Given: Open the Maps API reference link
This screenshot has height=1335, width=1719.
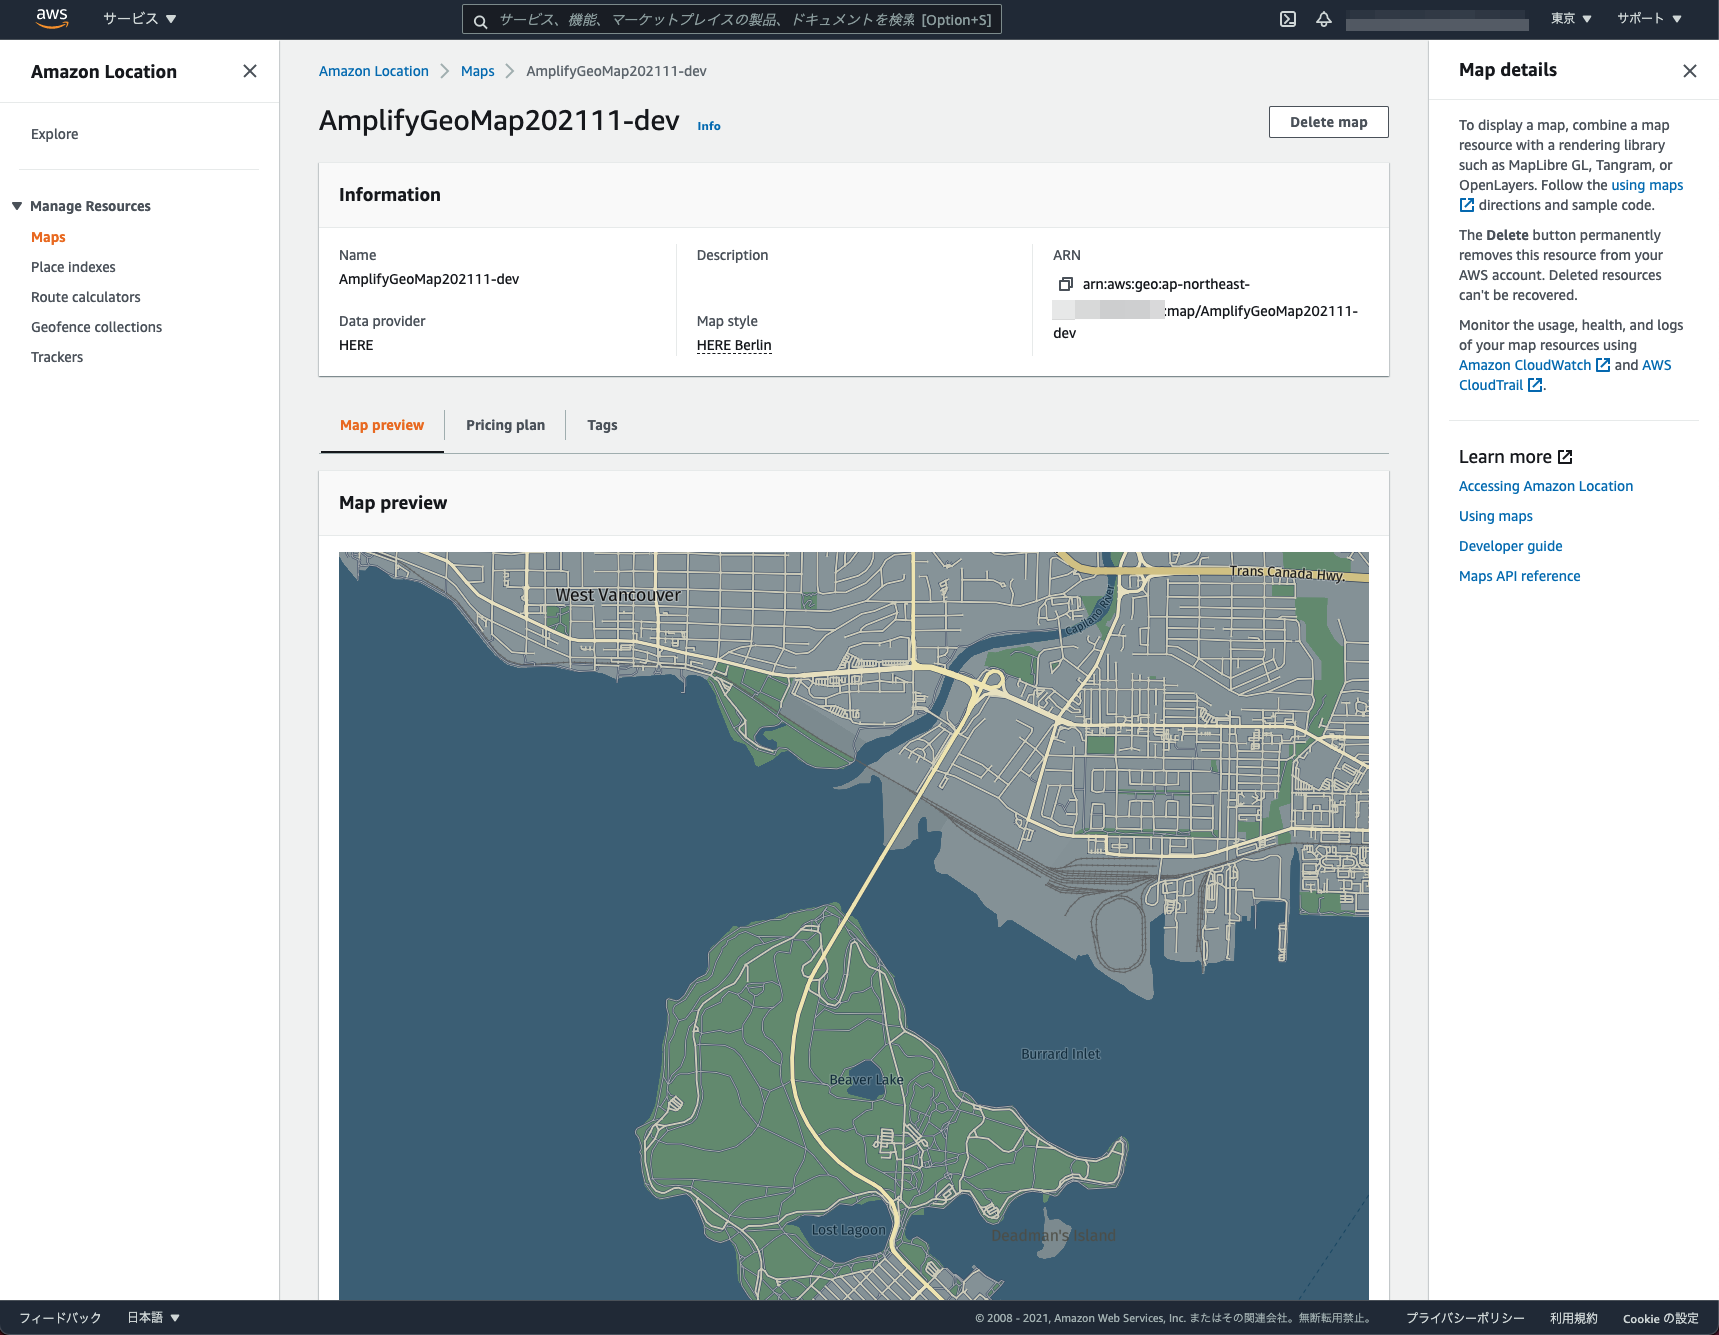Looking at the screenshot, I should 1520,576.
